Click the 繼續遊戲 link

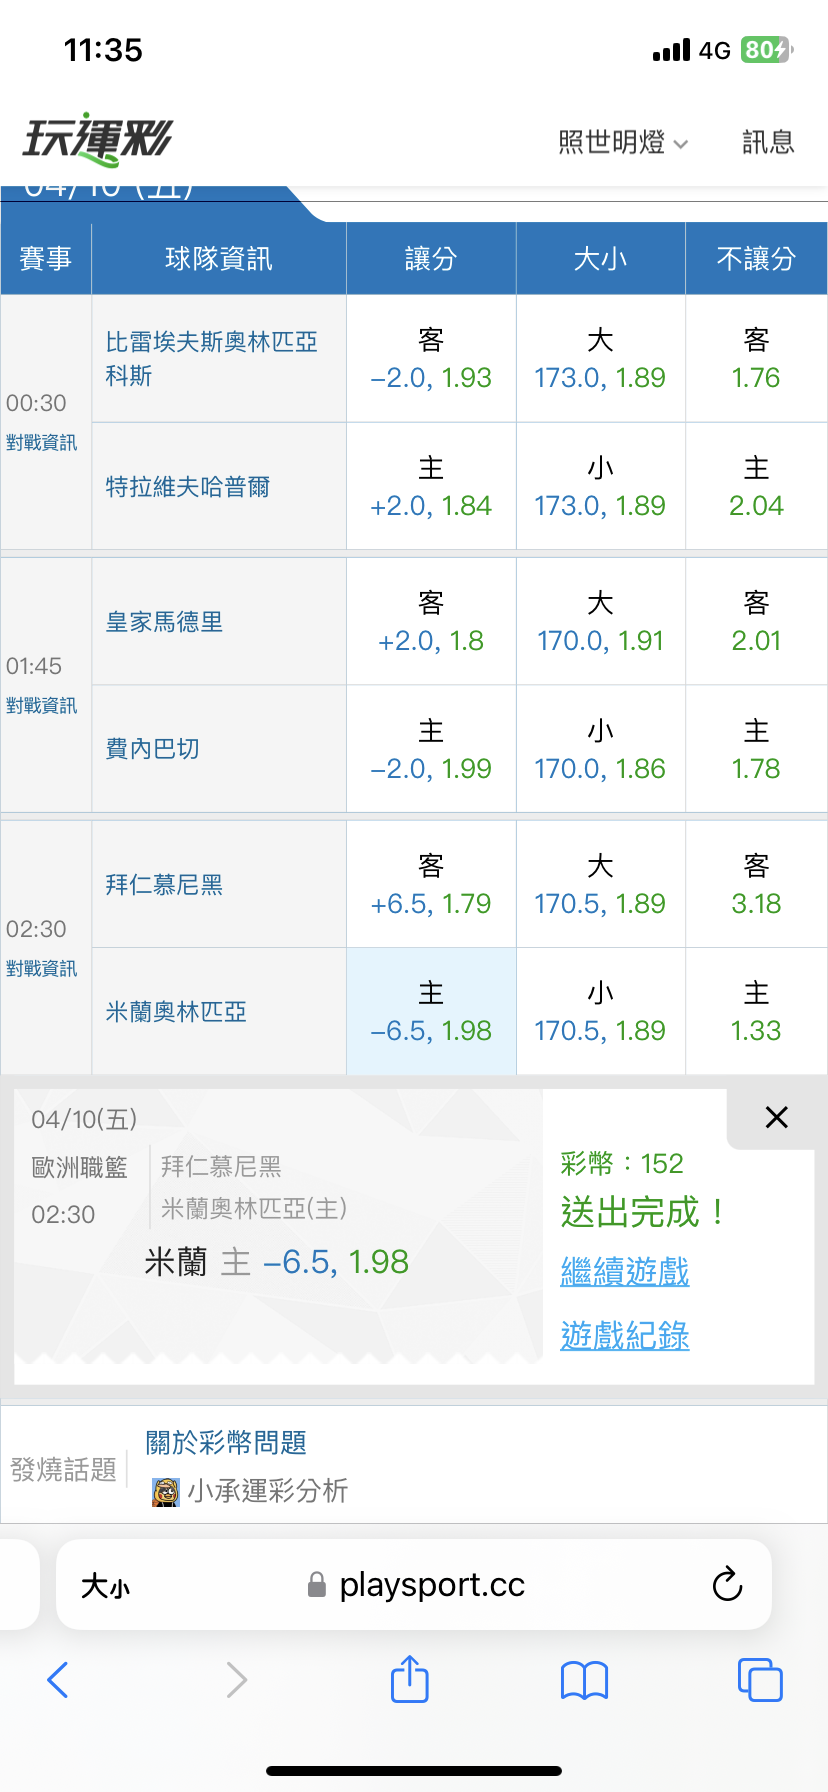click(625, 1272)
